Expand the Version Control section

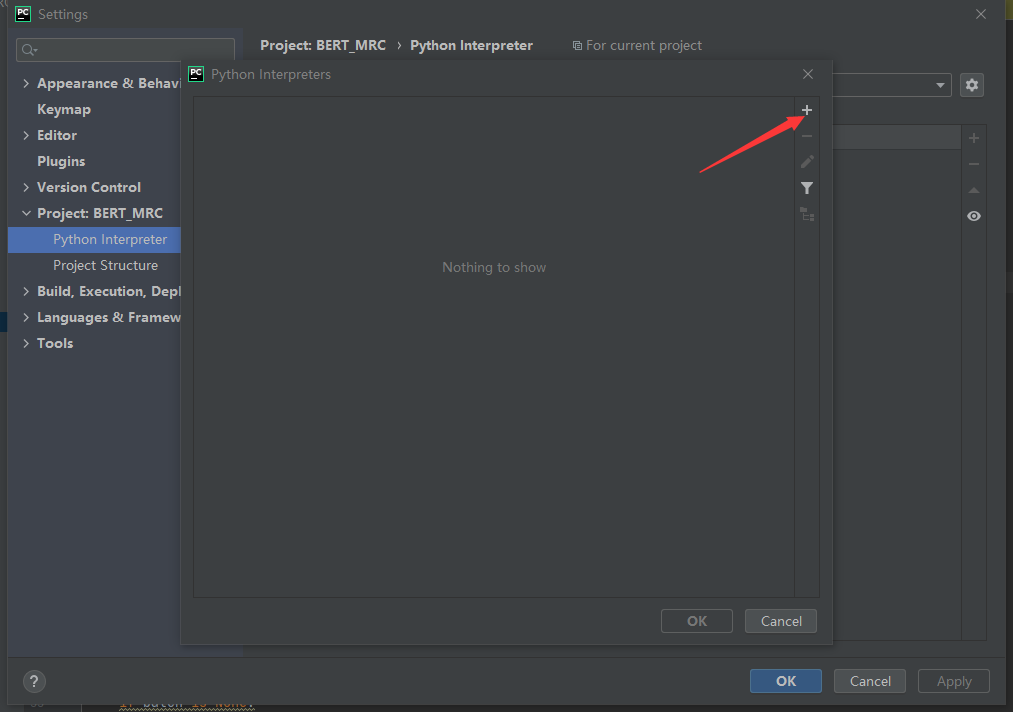(x=26, y=187)
